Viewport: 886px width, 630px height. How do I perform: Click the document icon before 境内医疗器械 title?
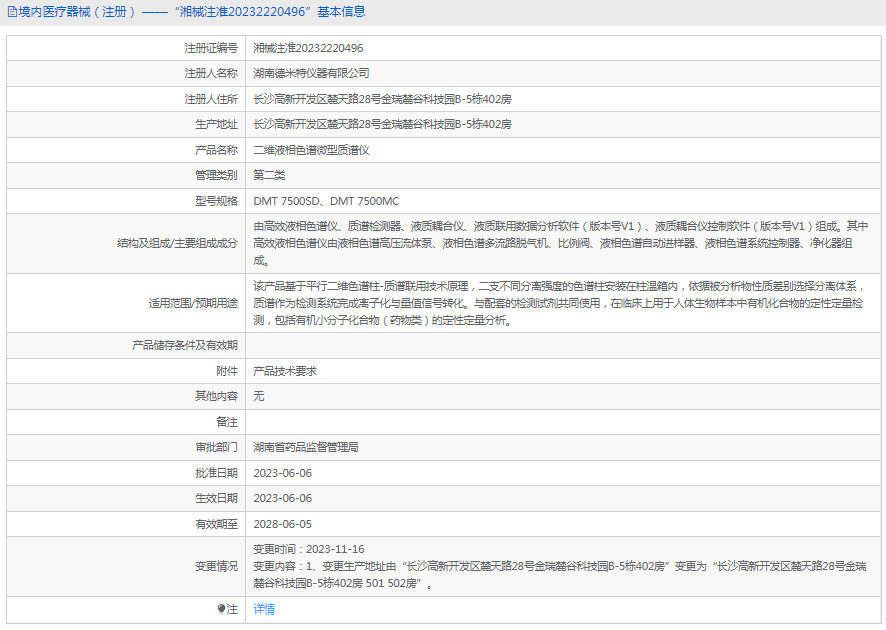[12, 12]
